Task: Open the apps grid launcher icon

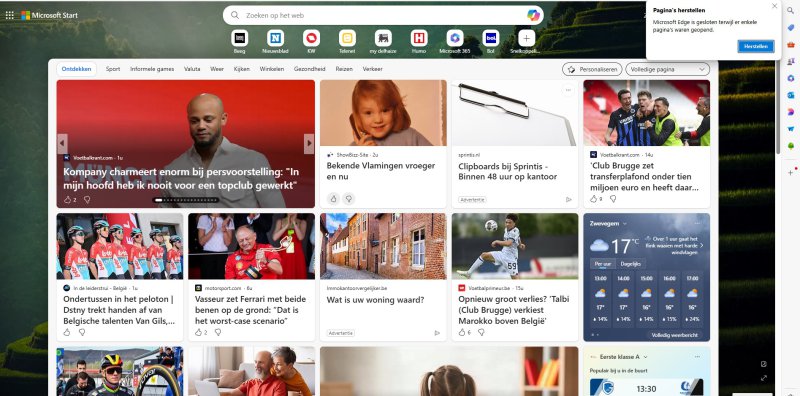Action: click(9, 15)
